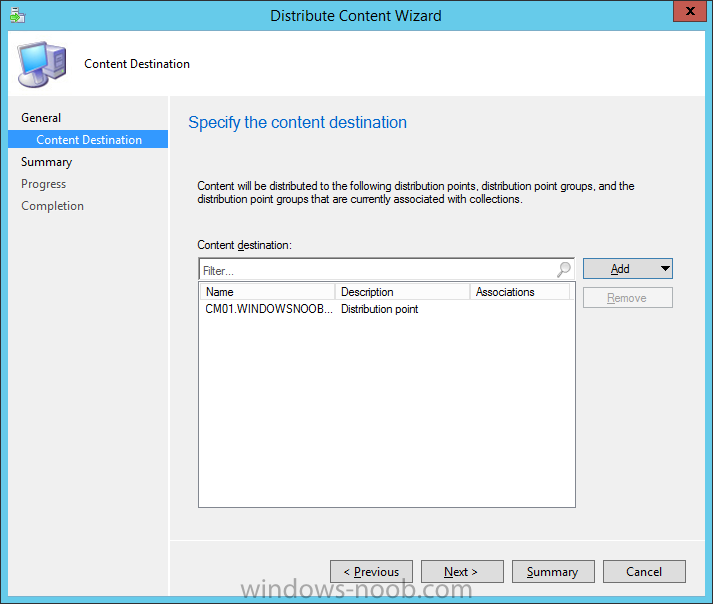Click the computer icon in the header
This screenshot has width=713, height=604.
pyautogui.click(x=42, y=65)
